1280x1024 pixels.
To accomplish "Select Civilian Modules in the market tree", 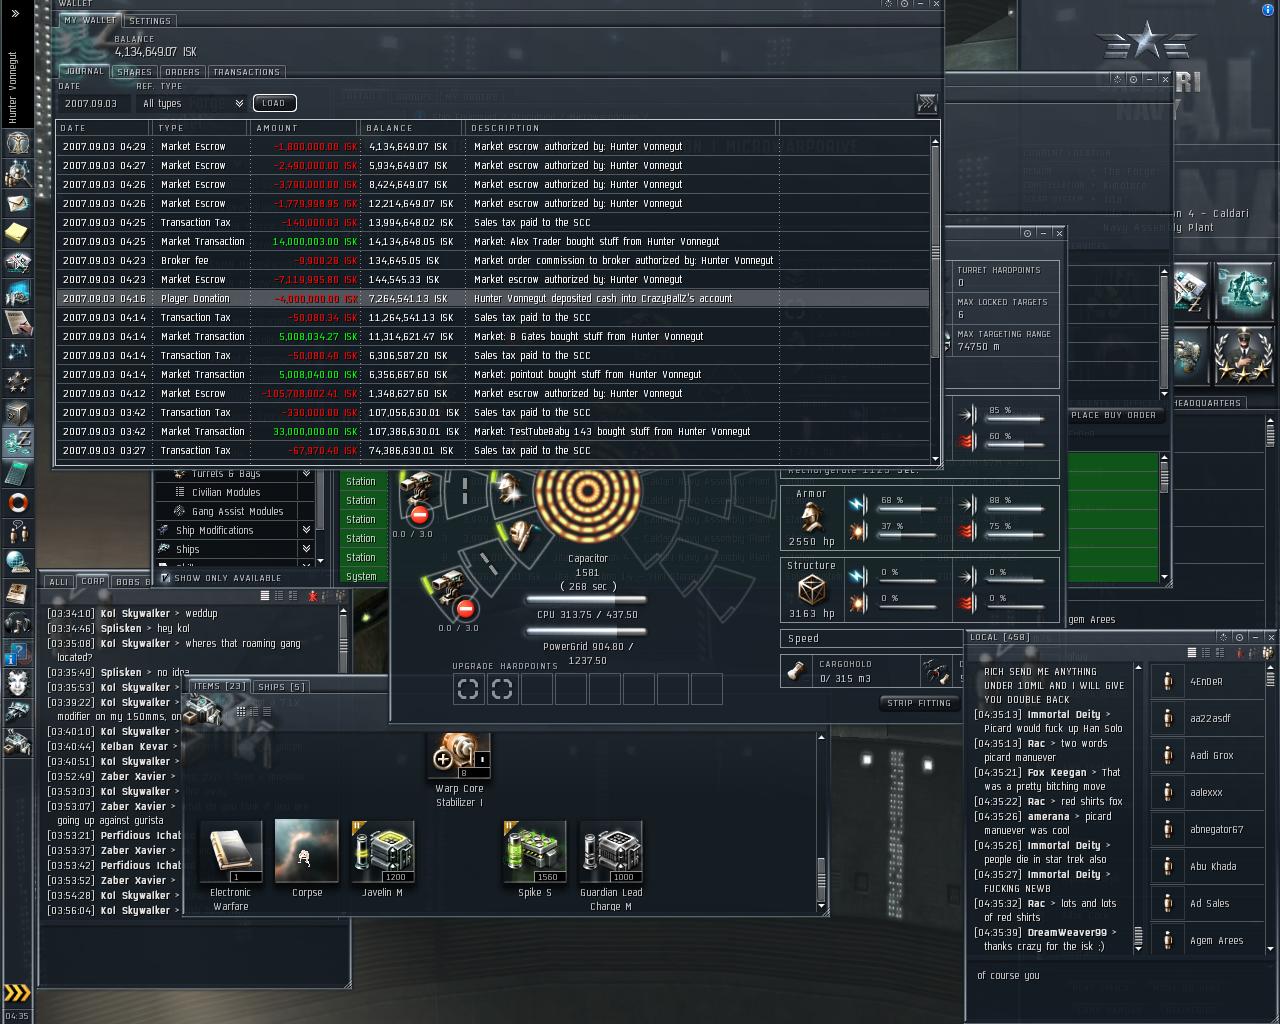I will tap(236, 492).
